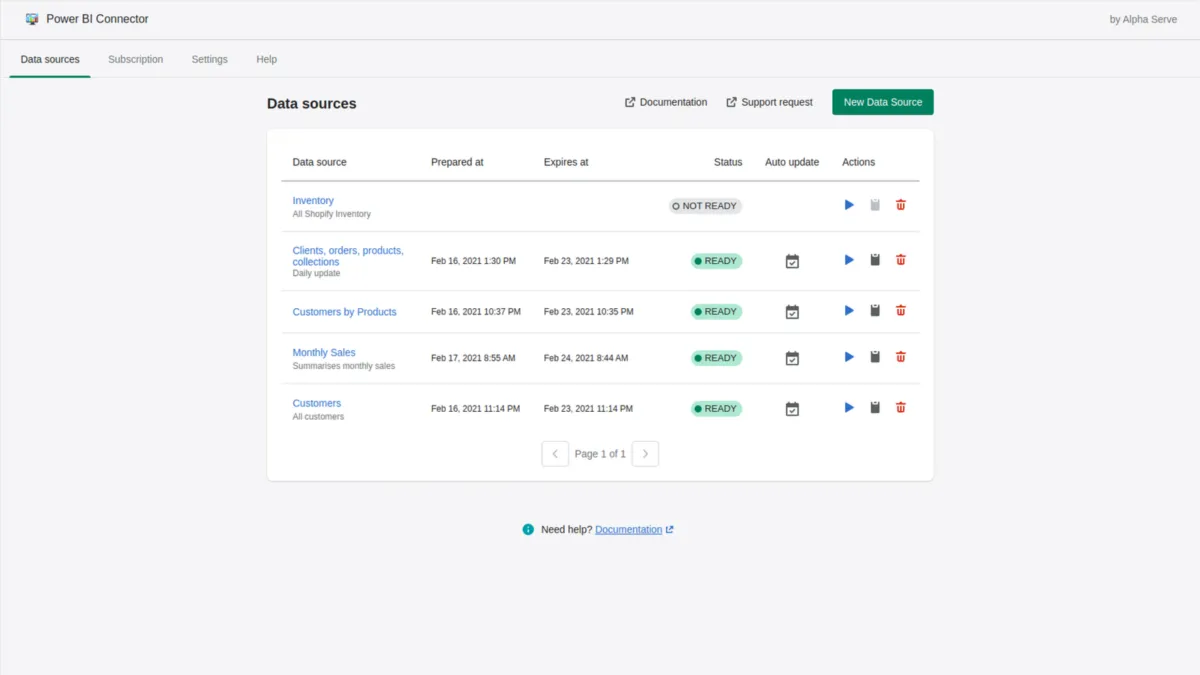The image size is (1200, 675).
Task: Click the New Data Source button
Action: coord(882,102)
